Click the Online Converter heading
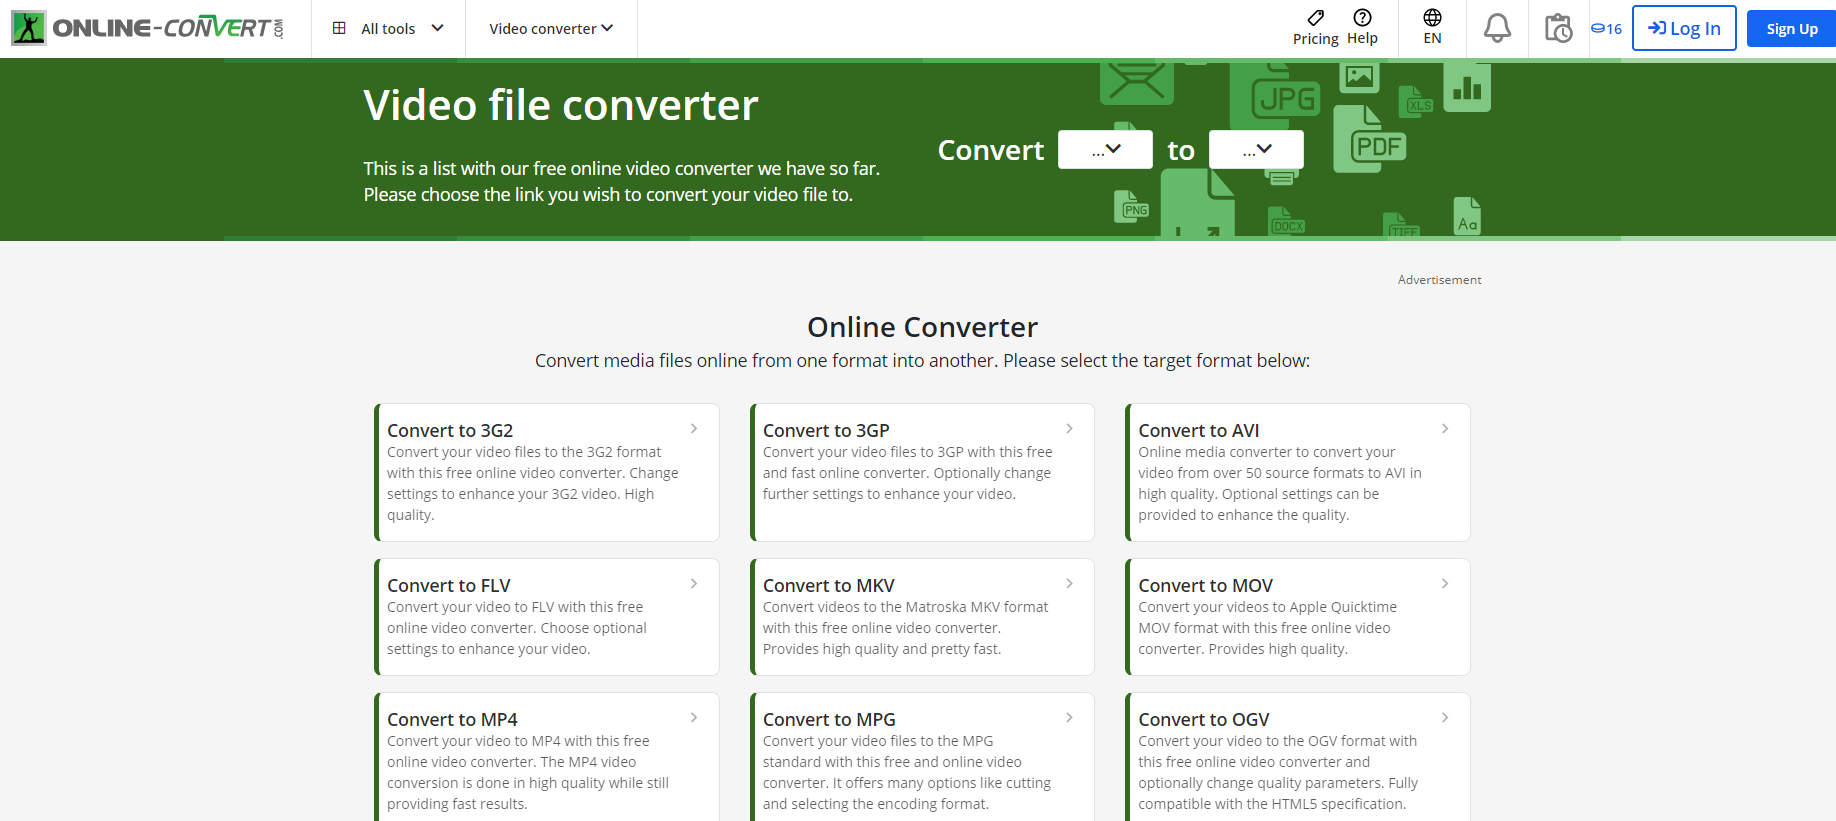 (922, 327)
